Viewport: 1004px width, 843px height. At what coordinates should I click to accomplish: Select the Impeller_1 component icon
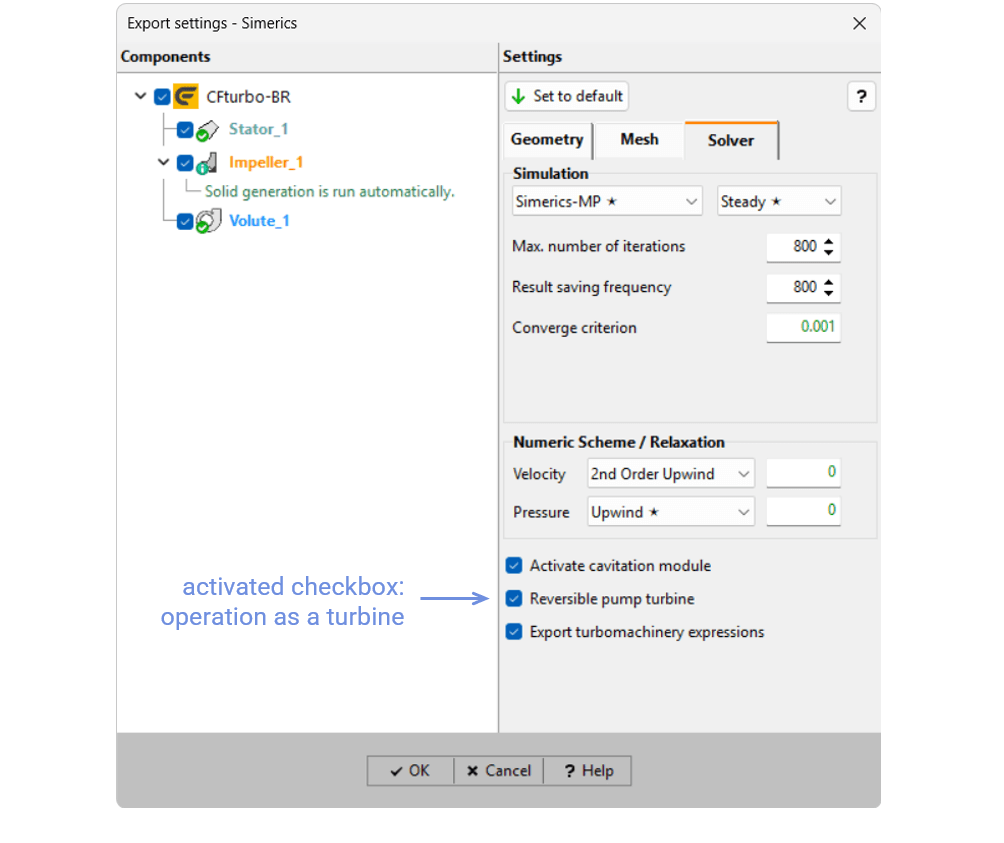pyautogui.click(x=207, y=163)
